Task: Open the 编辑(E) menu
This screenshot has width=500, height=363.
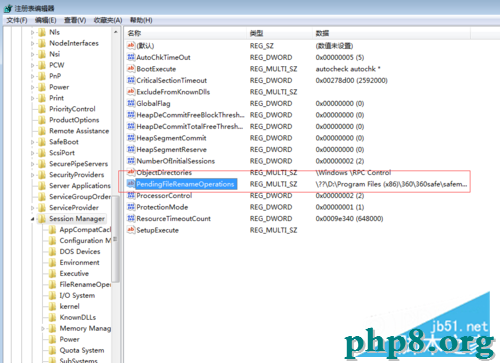Action: point(45,20)
